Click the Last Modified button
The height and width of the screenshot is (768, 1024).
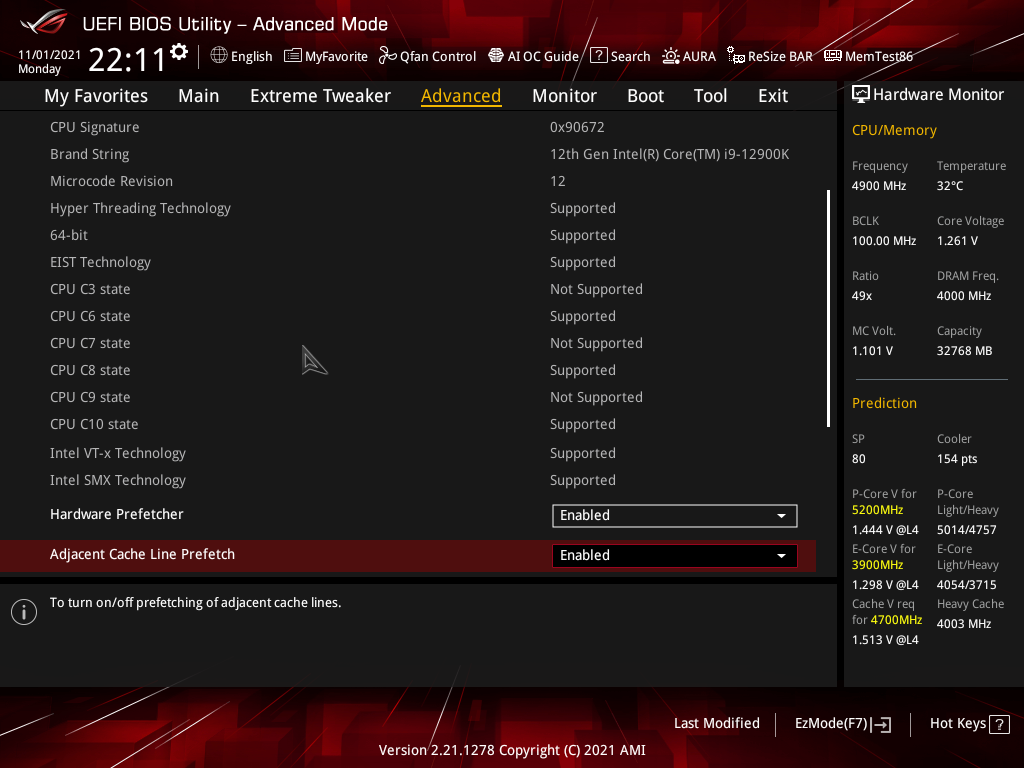point(716,723)
